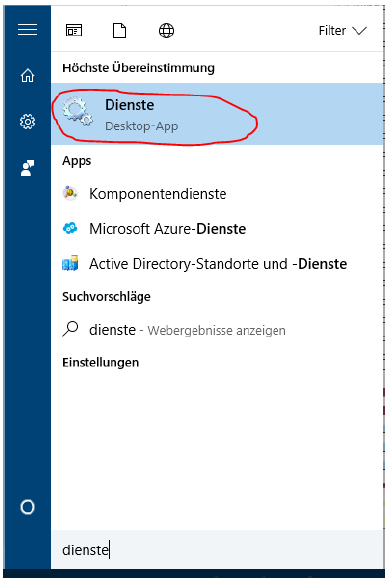Filter results by Apps icon
The width and height of the screenshot is (390, 582).
tap(74, 30)
